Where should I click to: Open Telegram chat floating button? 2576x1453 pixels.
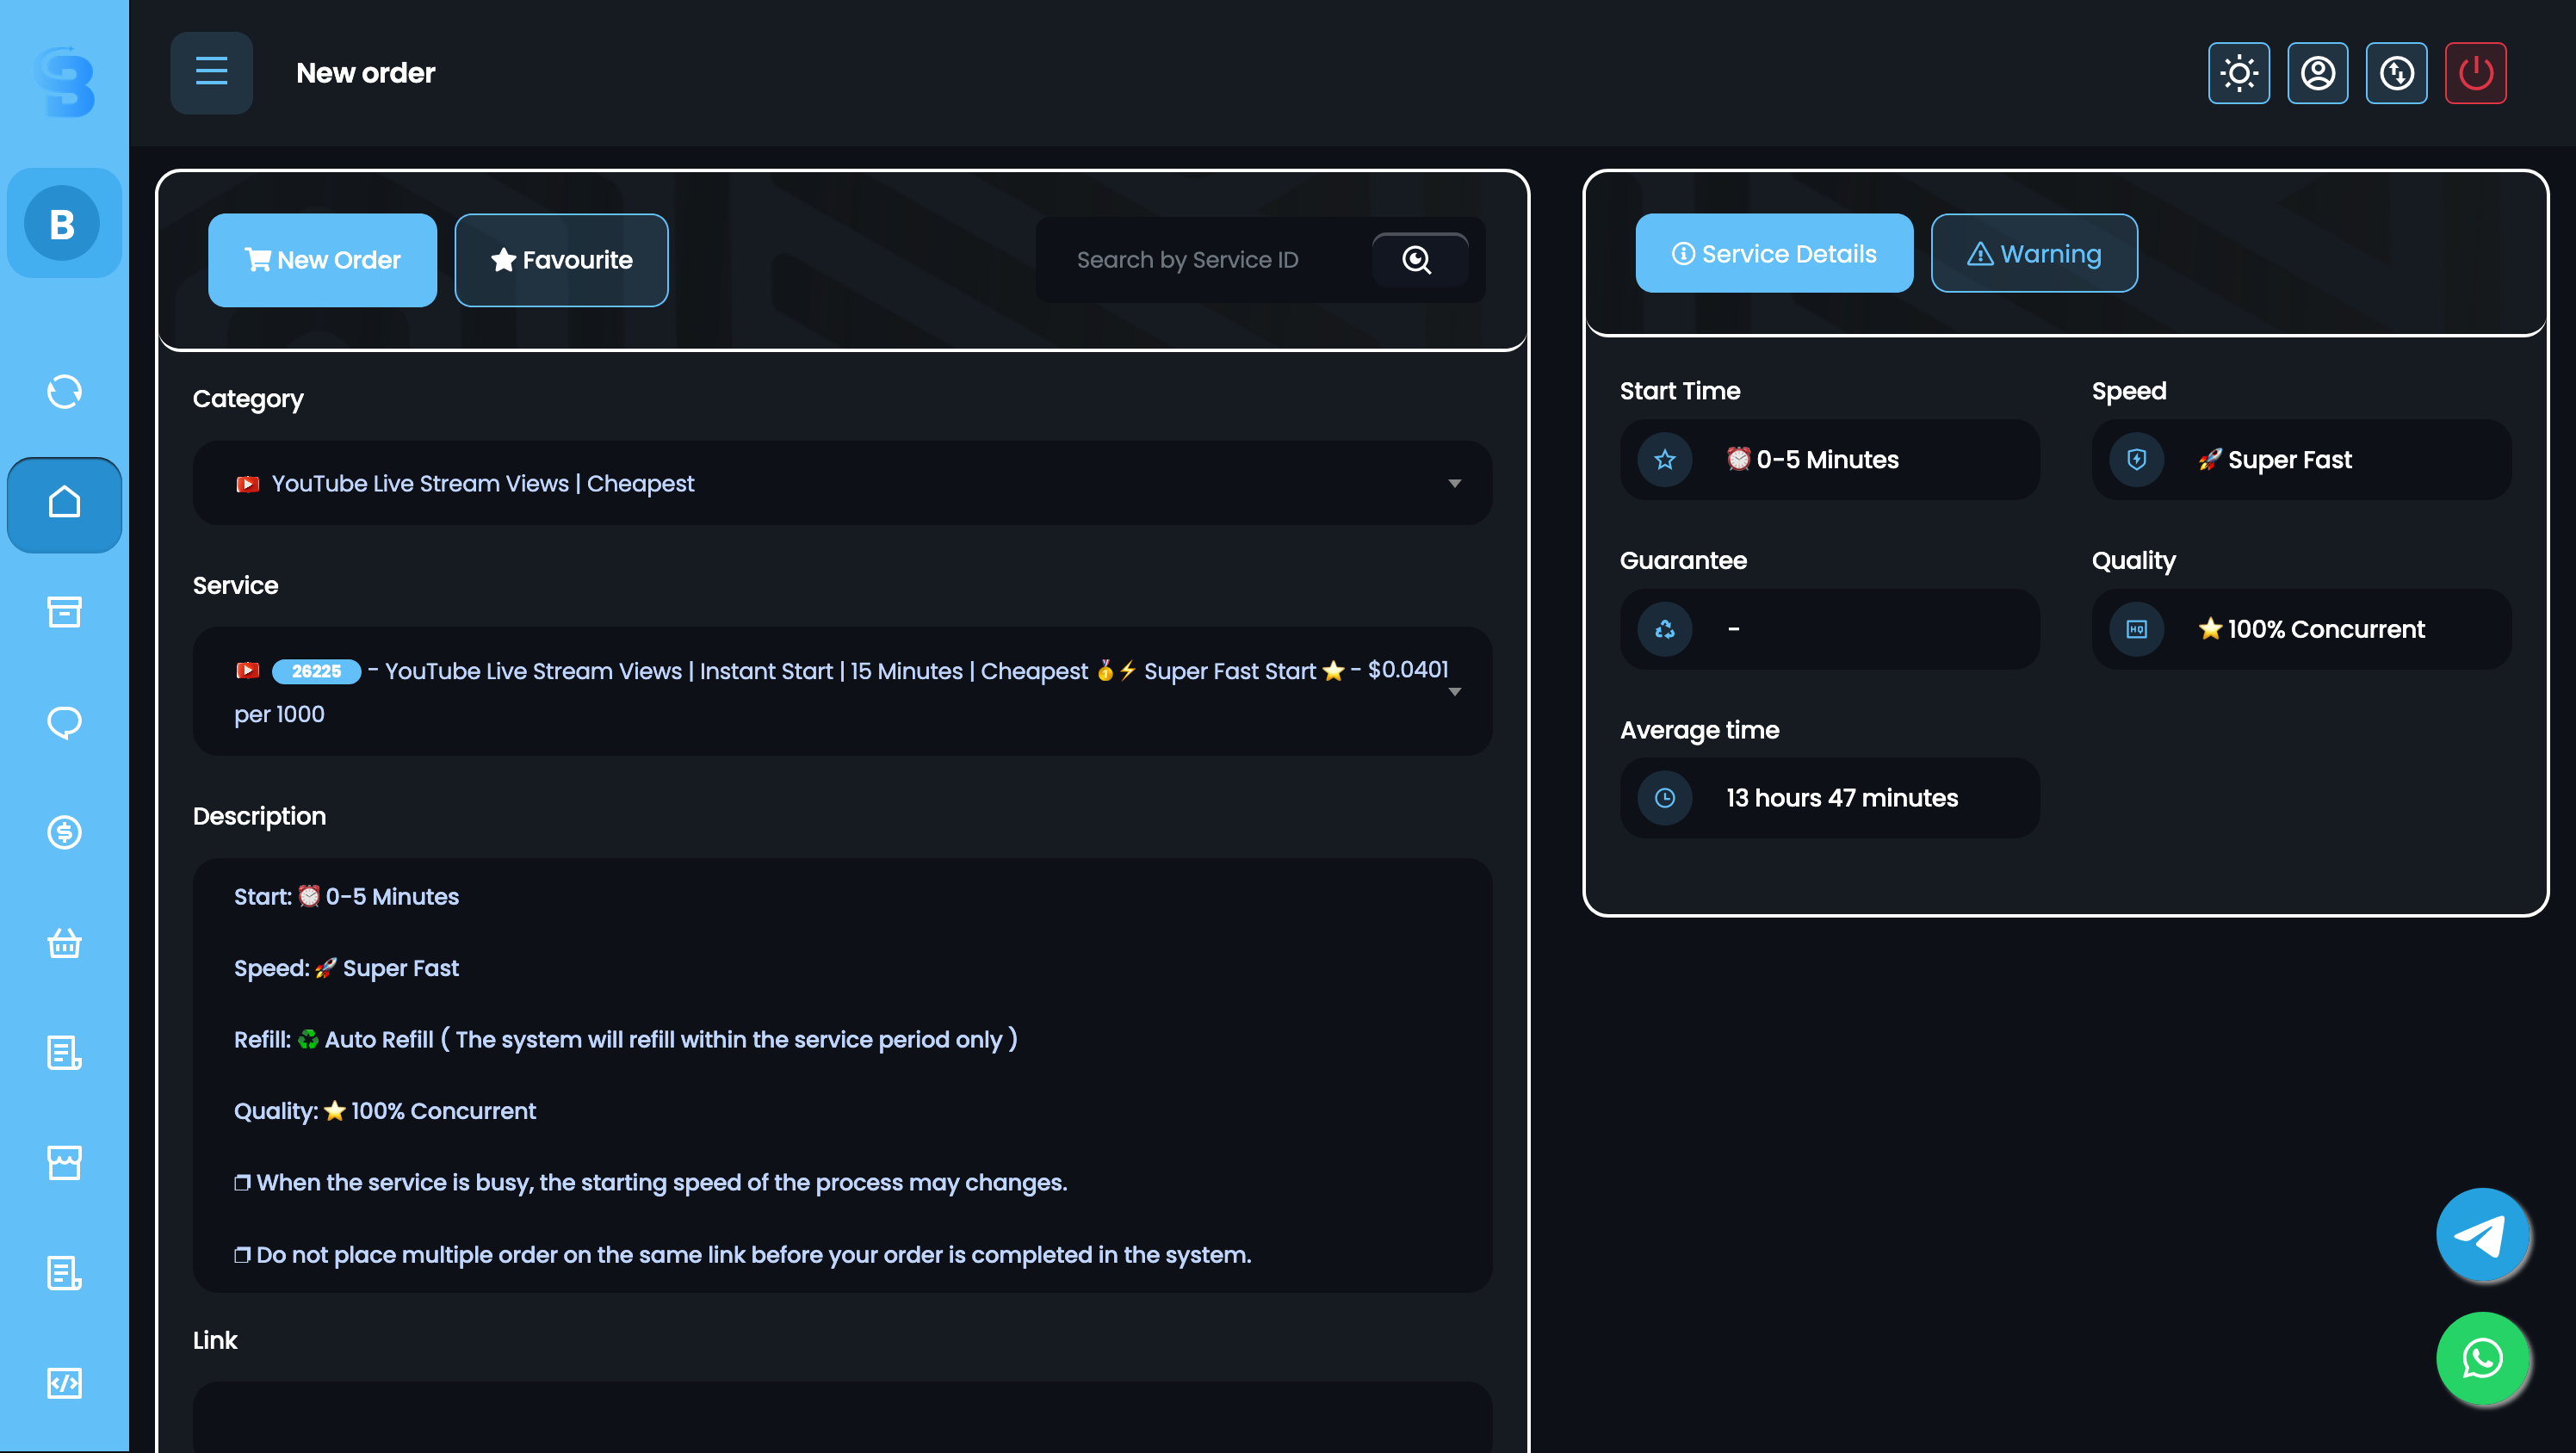click(2482, 1235)
